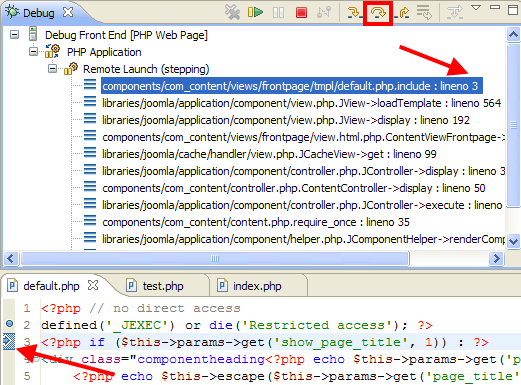
Task: Click the horizontal scrollbar left arrow
Action: (11, 258)
